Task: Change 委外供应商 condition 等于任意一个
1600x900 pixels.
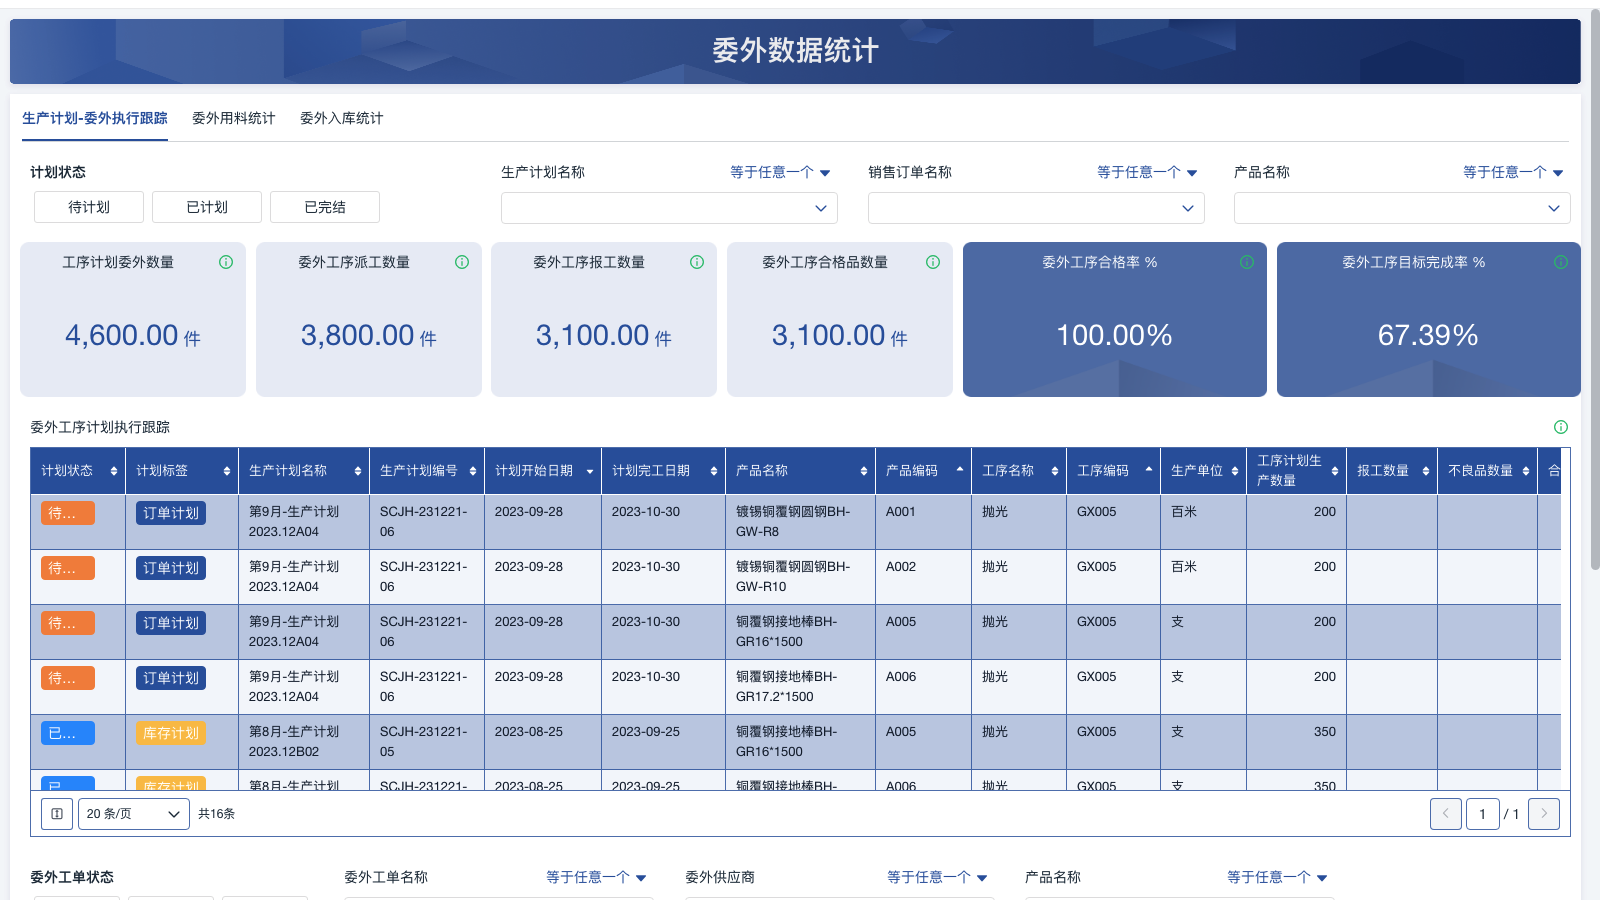Action: point(937,877)
